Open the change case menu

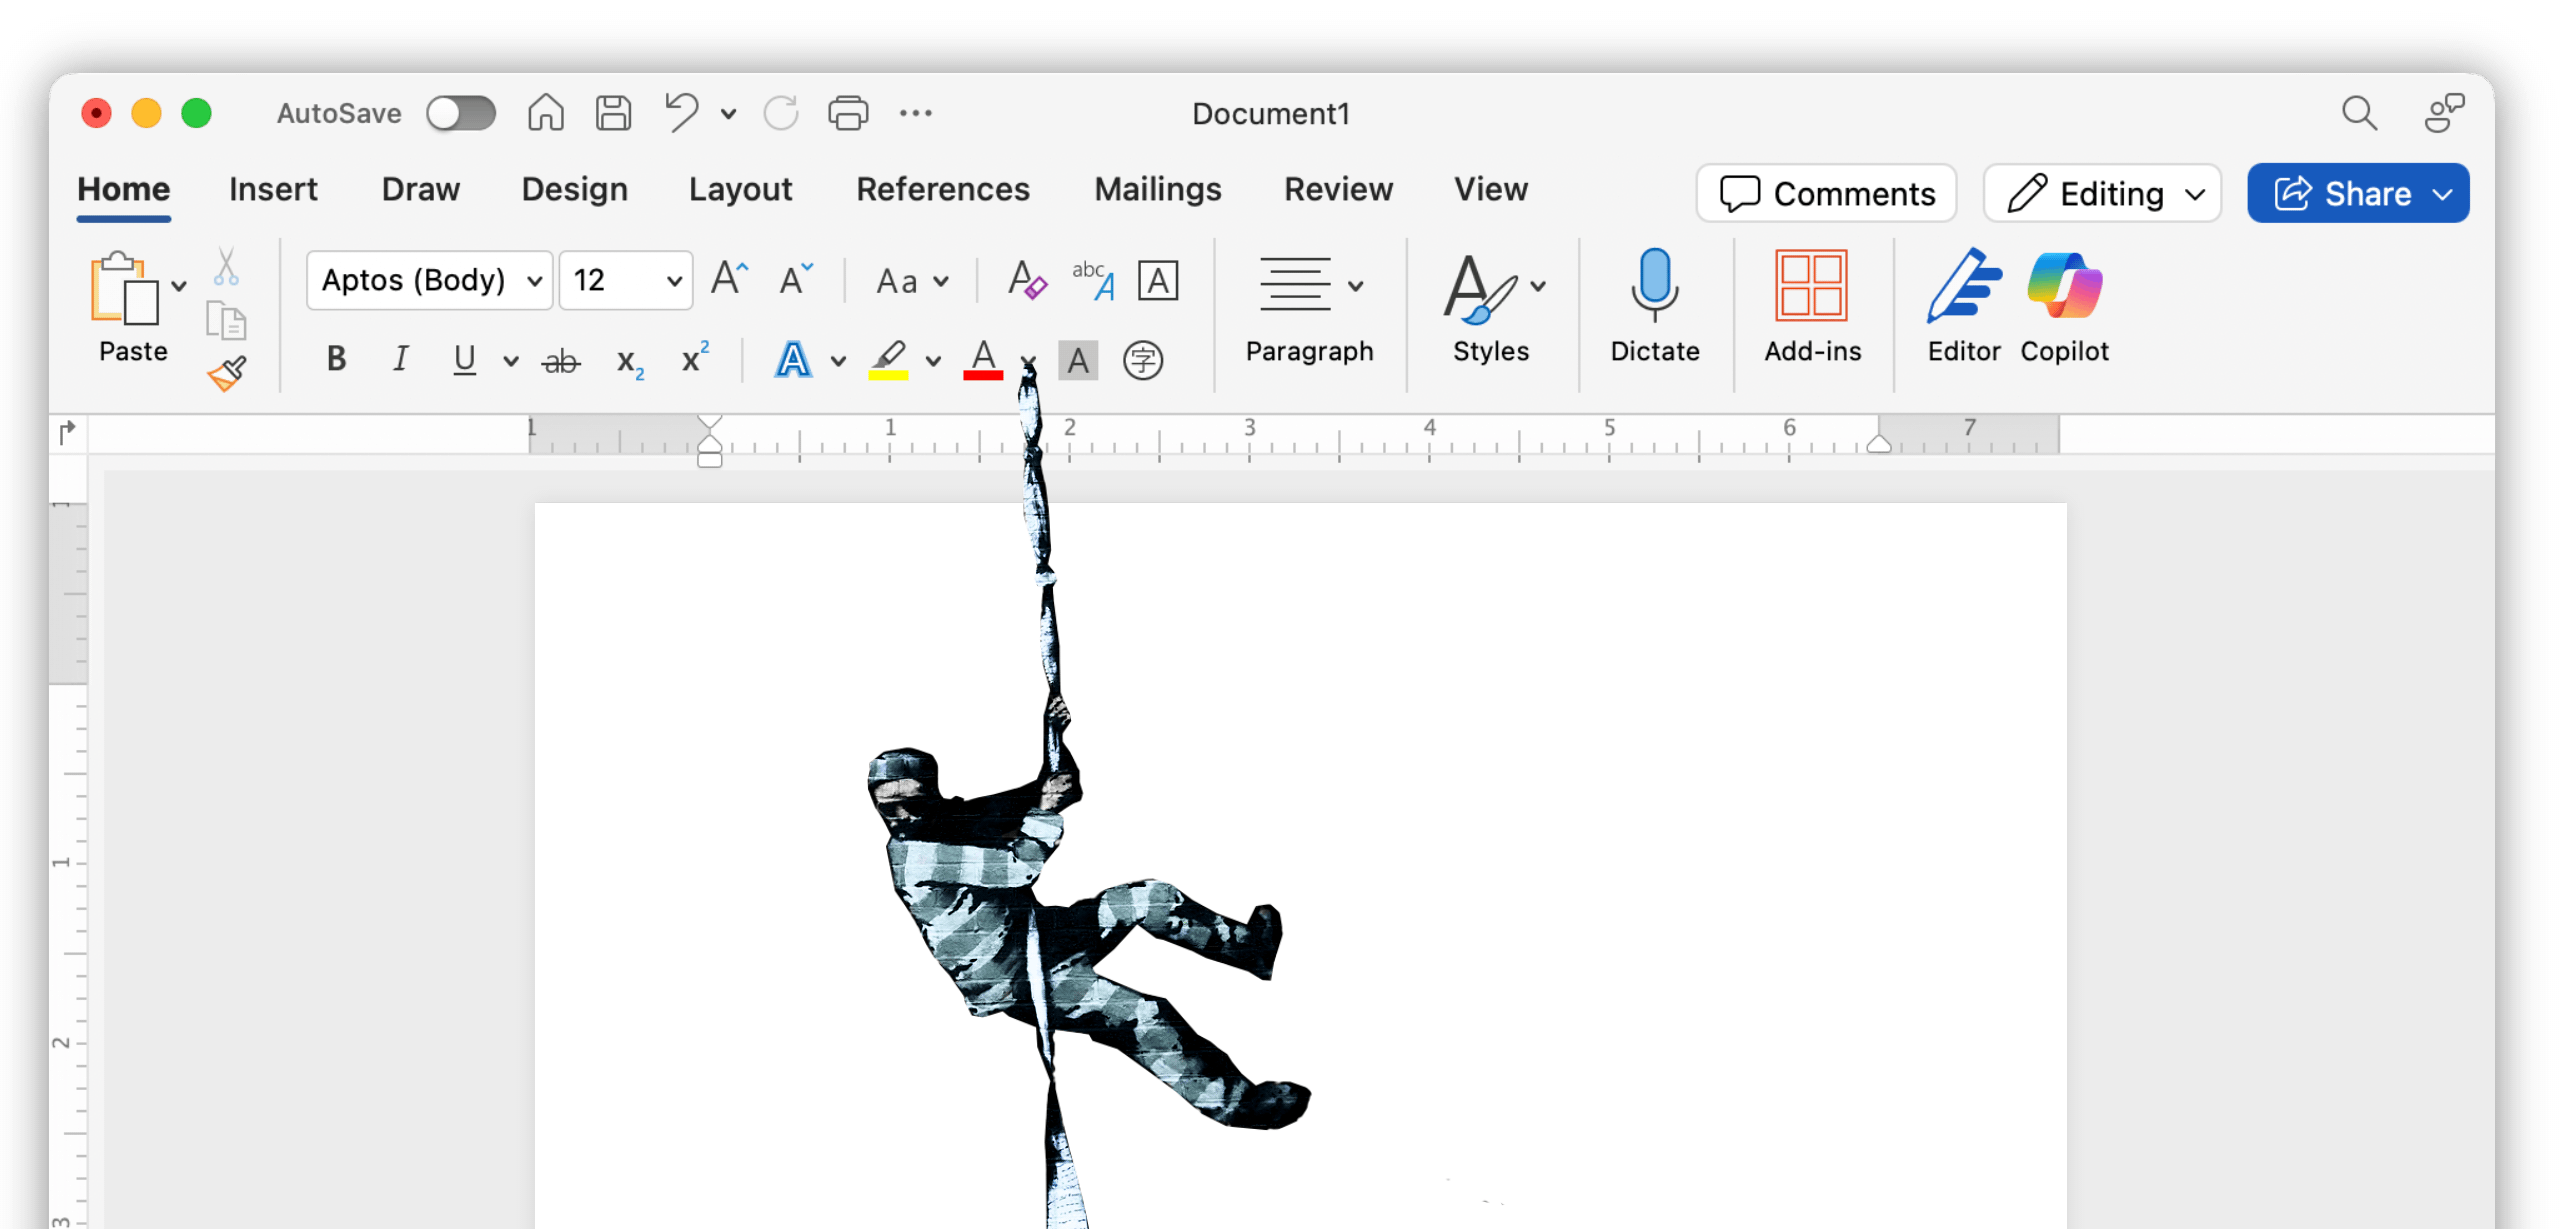910,281
